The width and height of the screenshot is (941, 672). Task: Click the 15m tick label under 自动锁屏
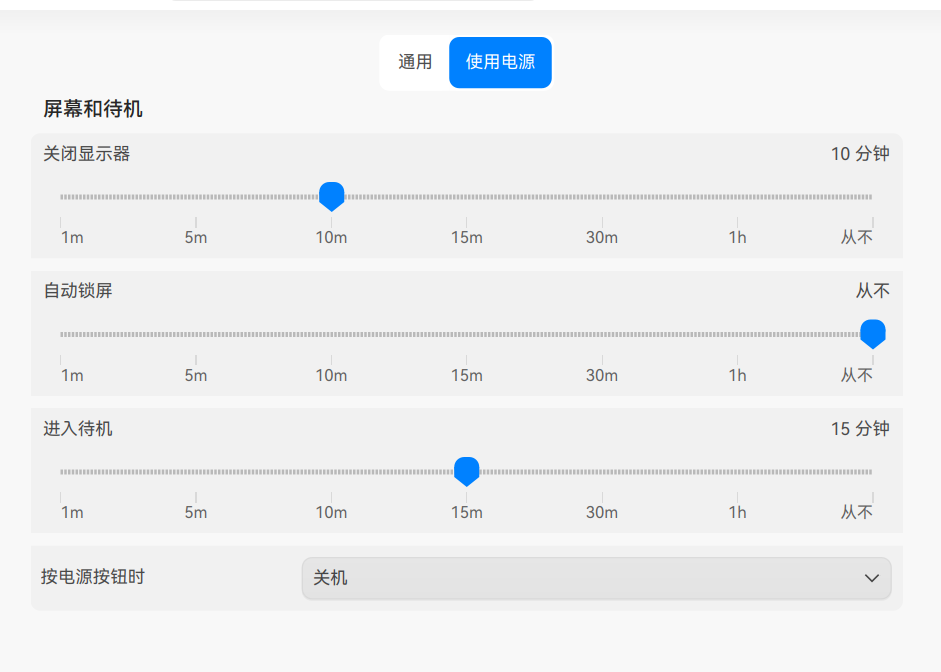[x=467, y=376]
